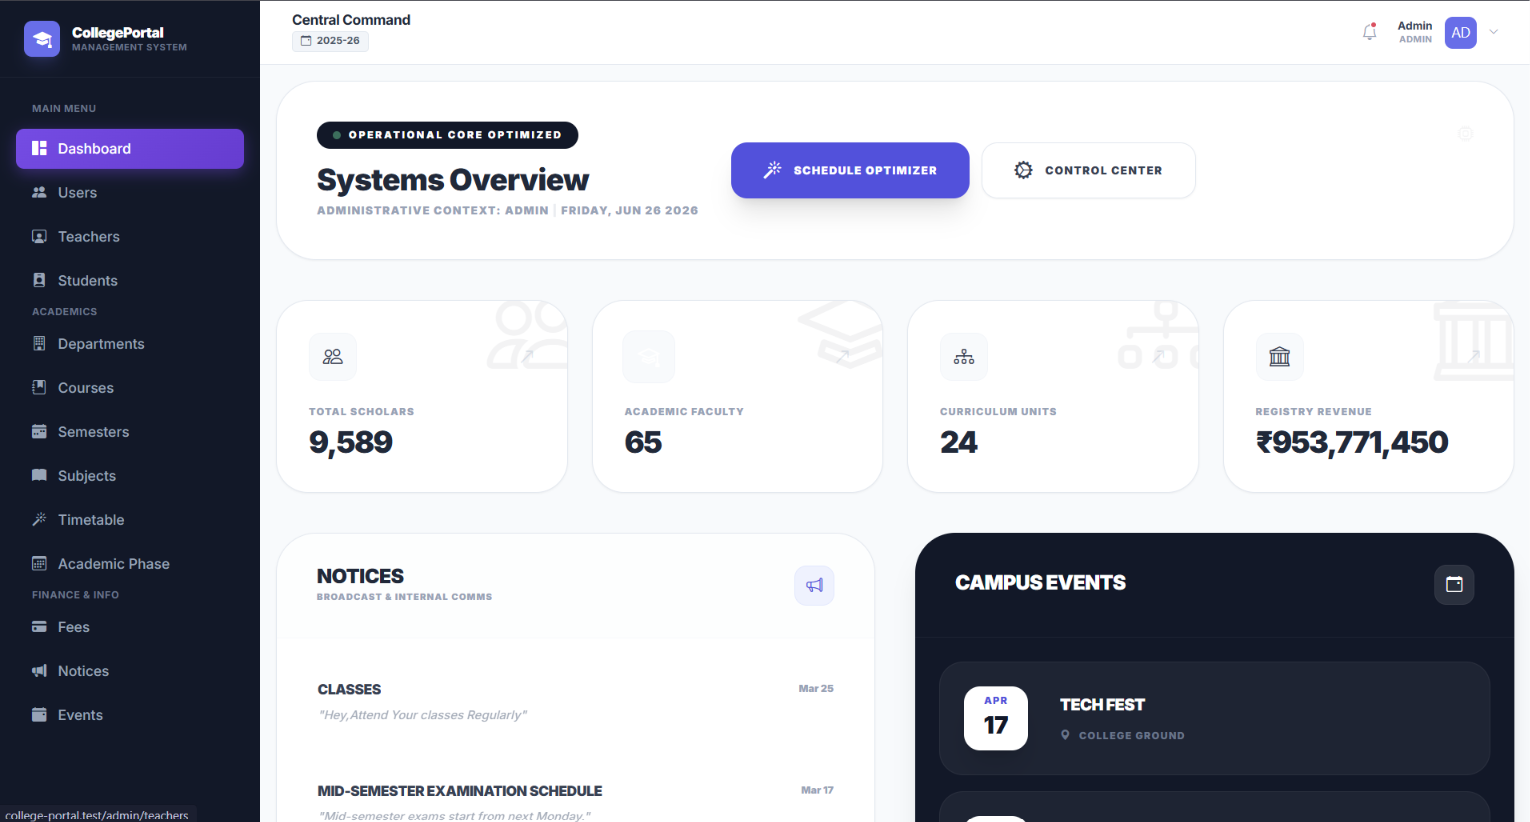Click the faint gear icon in overview card
1530x822 pixels.
pos(1465,133)
